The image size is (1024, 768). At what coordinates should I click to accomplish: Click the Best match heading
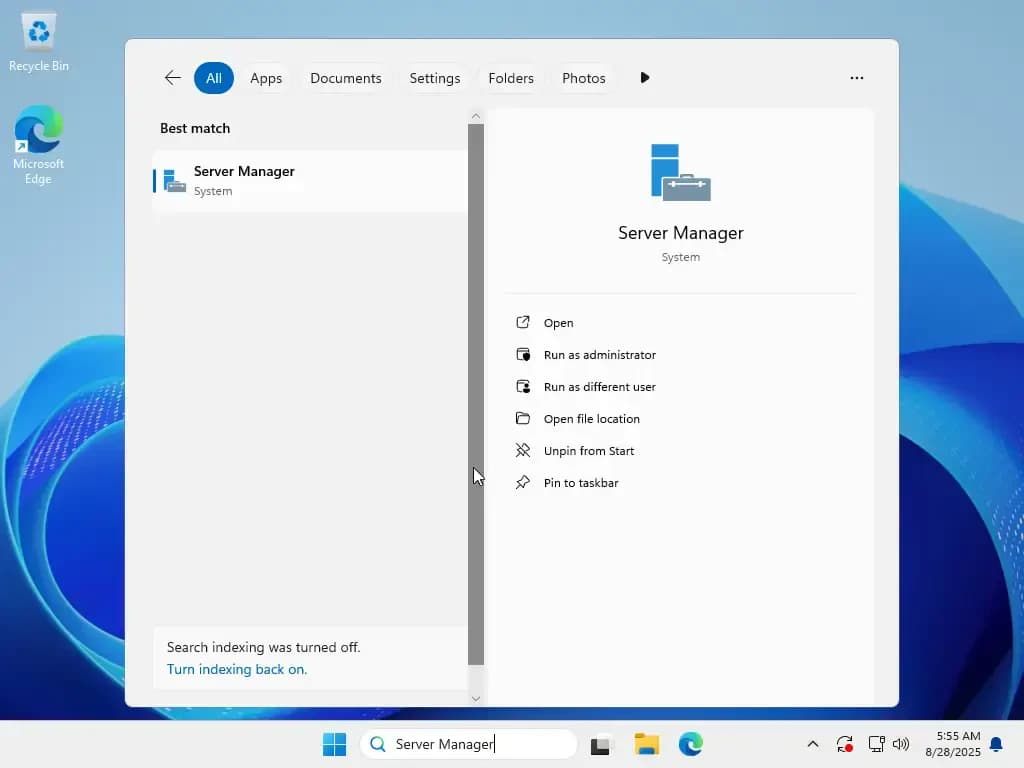click(195, 128)
